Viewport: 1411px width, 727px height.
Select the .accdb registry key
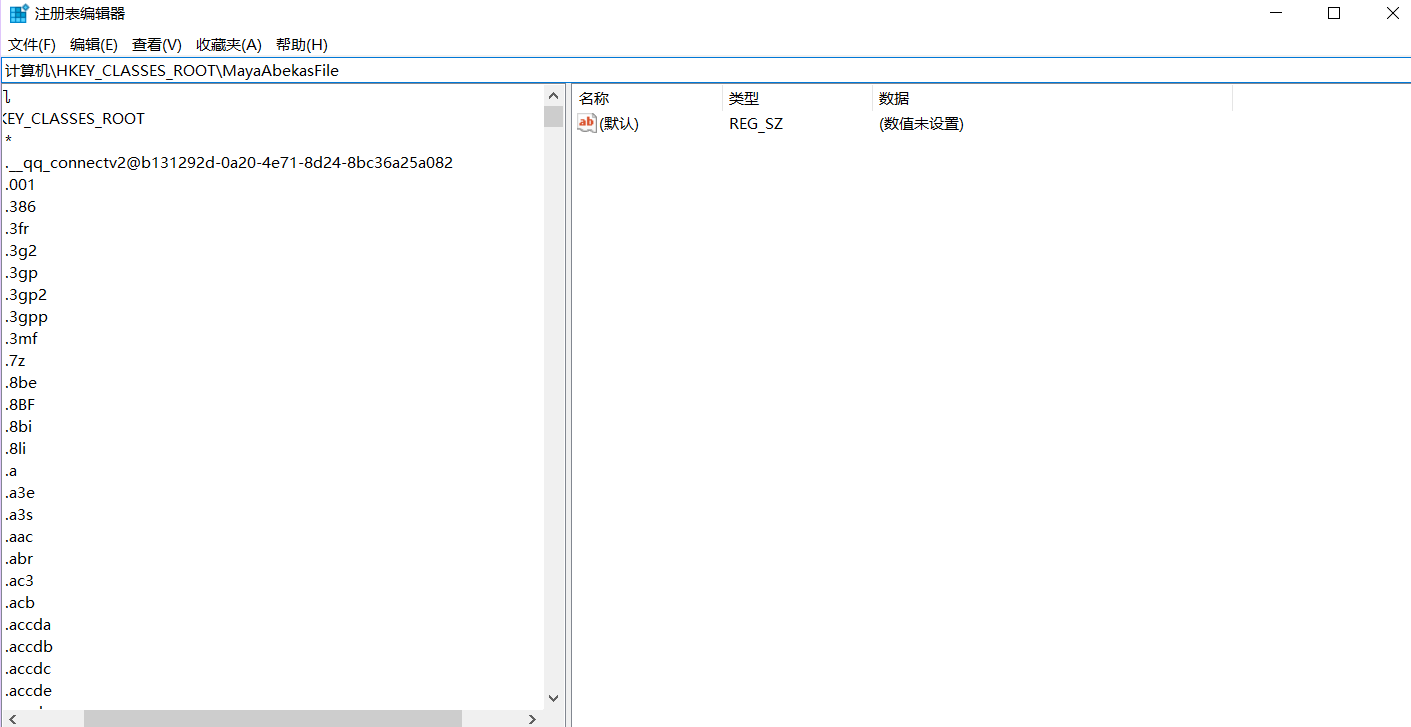click(28, 646)
